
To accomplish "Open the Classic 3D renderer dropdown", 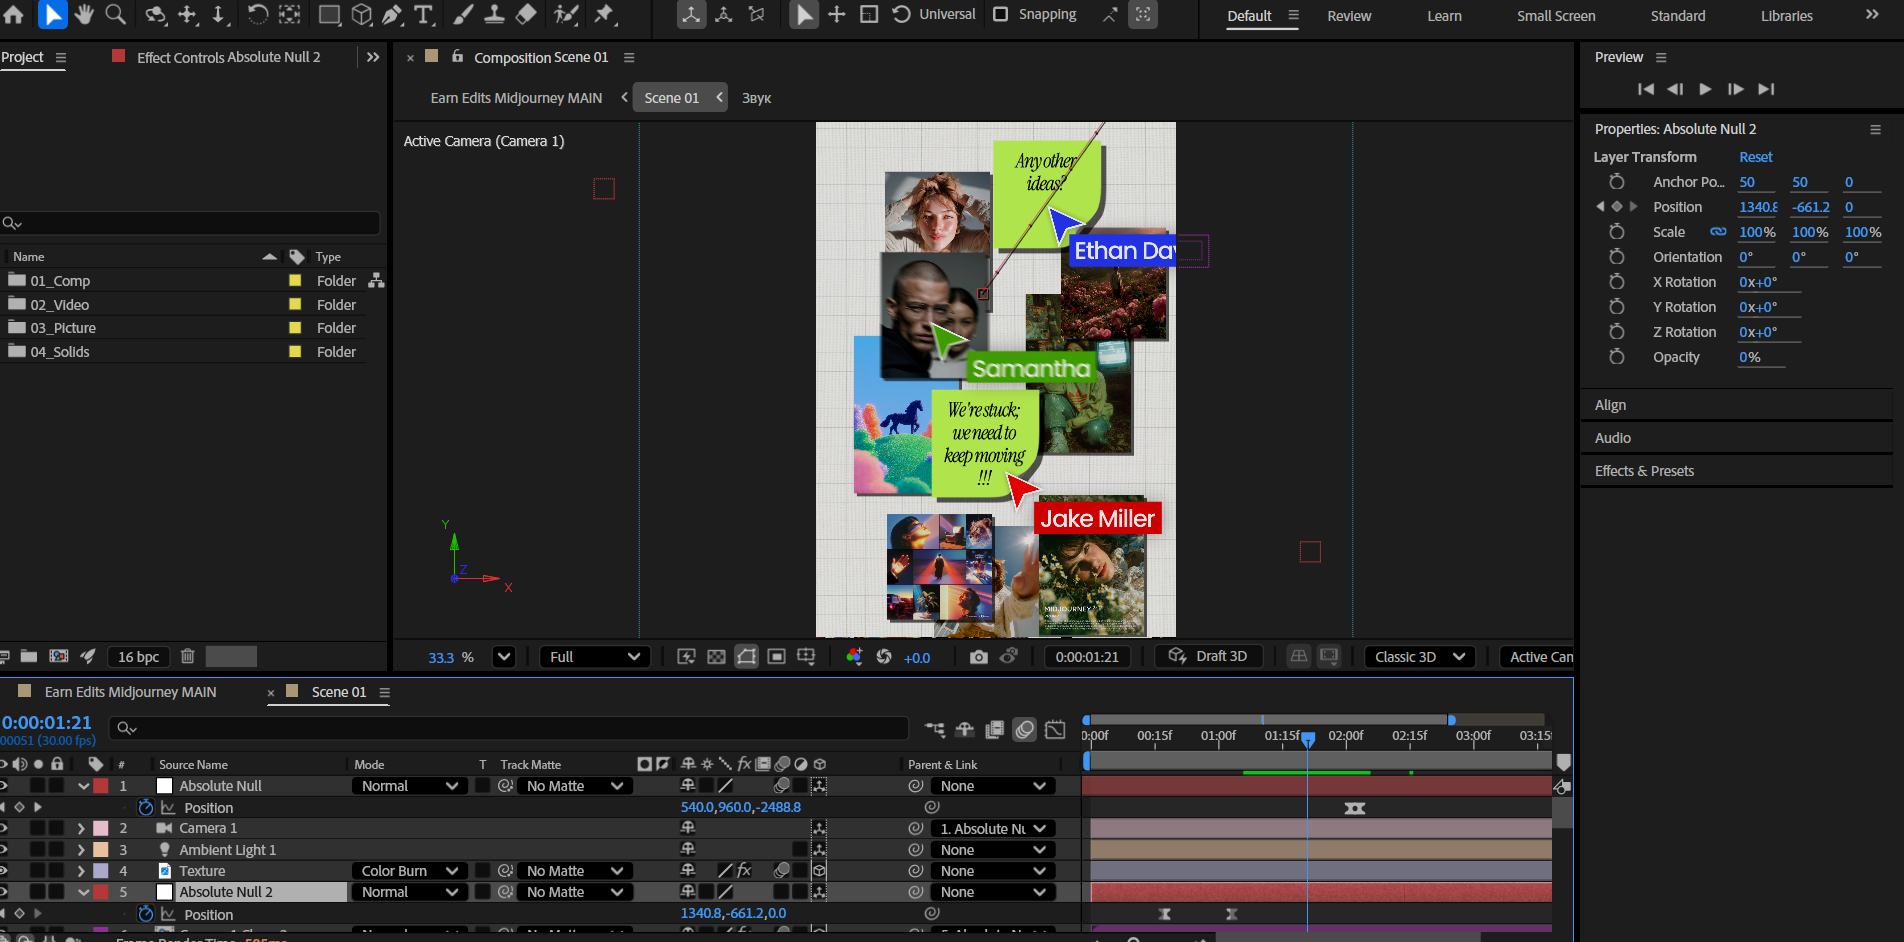I will [1419, 657].
